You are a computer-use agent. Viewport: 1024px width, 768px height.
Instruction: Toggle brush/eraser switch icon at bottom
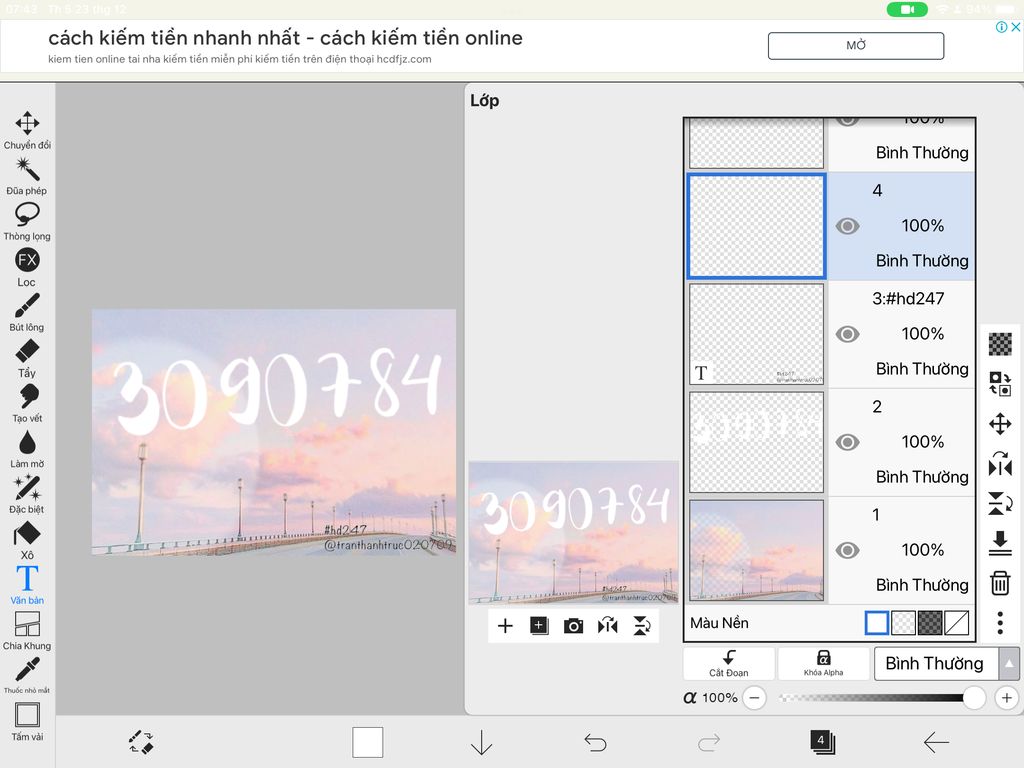point(141,743)
